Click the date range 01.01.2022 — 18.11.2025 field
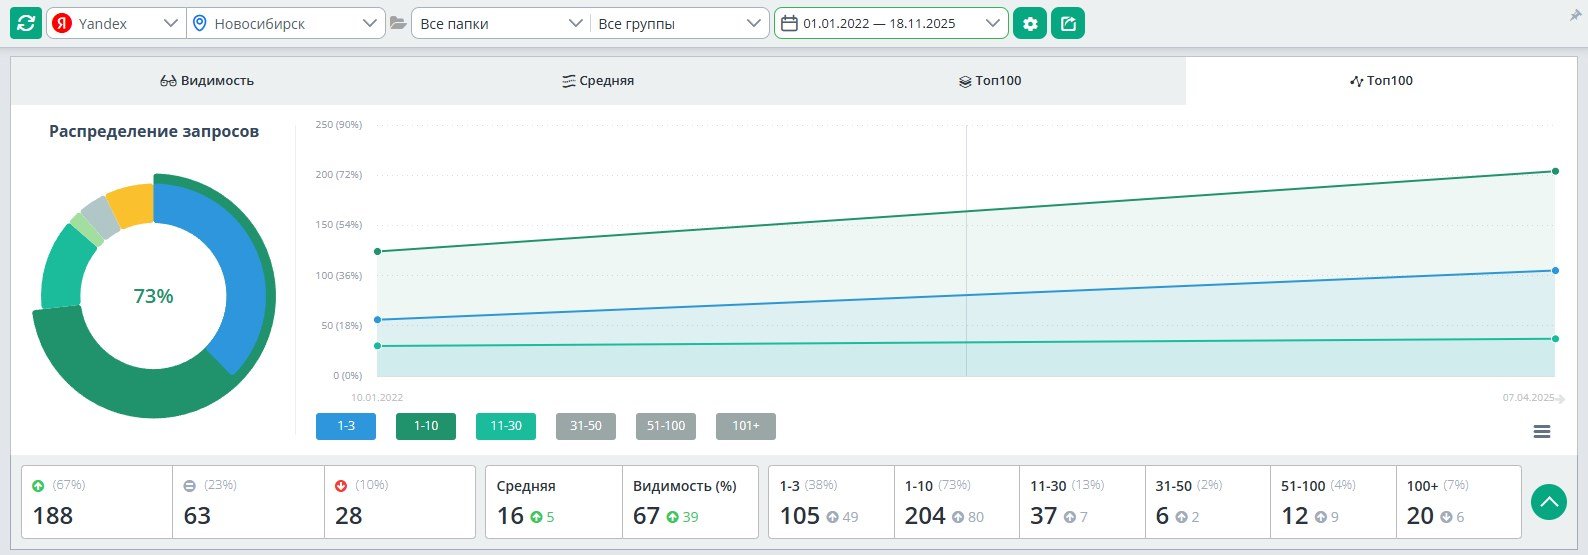The height and width of the screenshot is (555, 1588). coord(891,23)
